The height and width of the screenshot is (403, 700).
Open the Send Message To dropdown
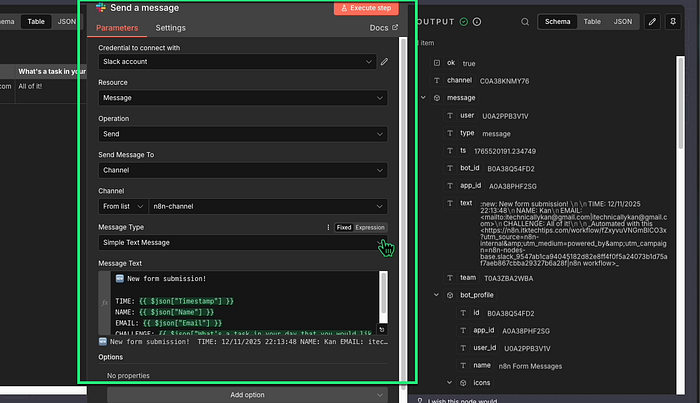(243, 170)
